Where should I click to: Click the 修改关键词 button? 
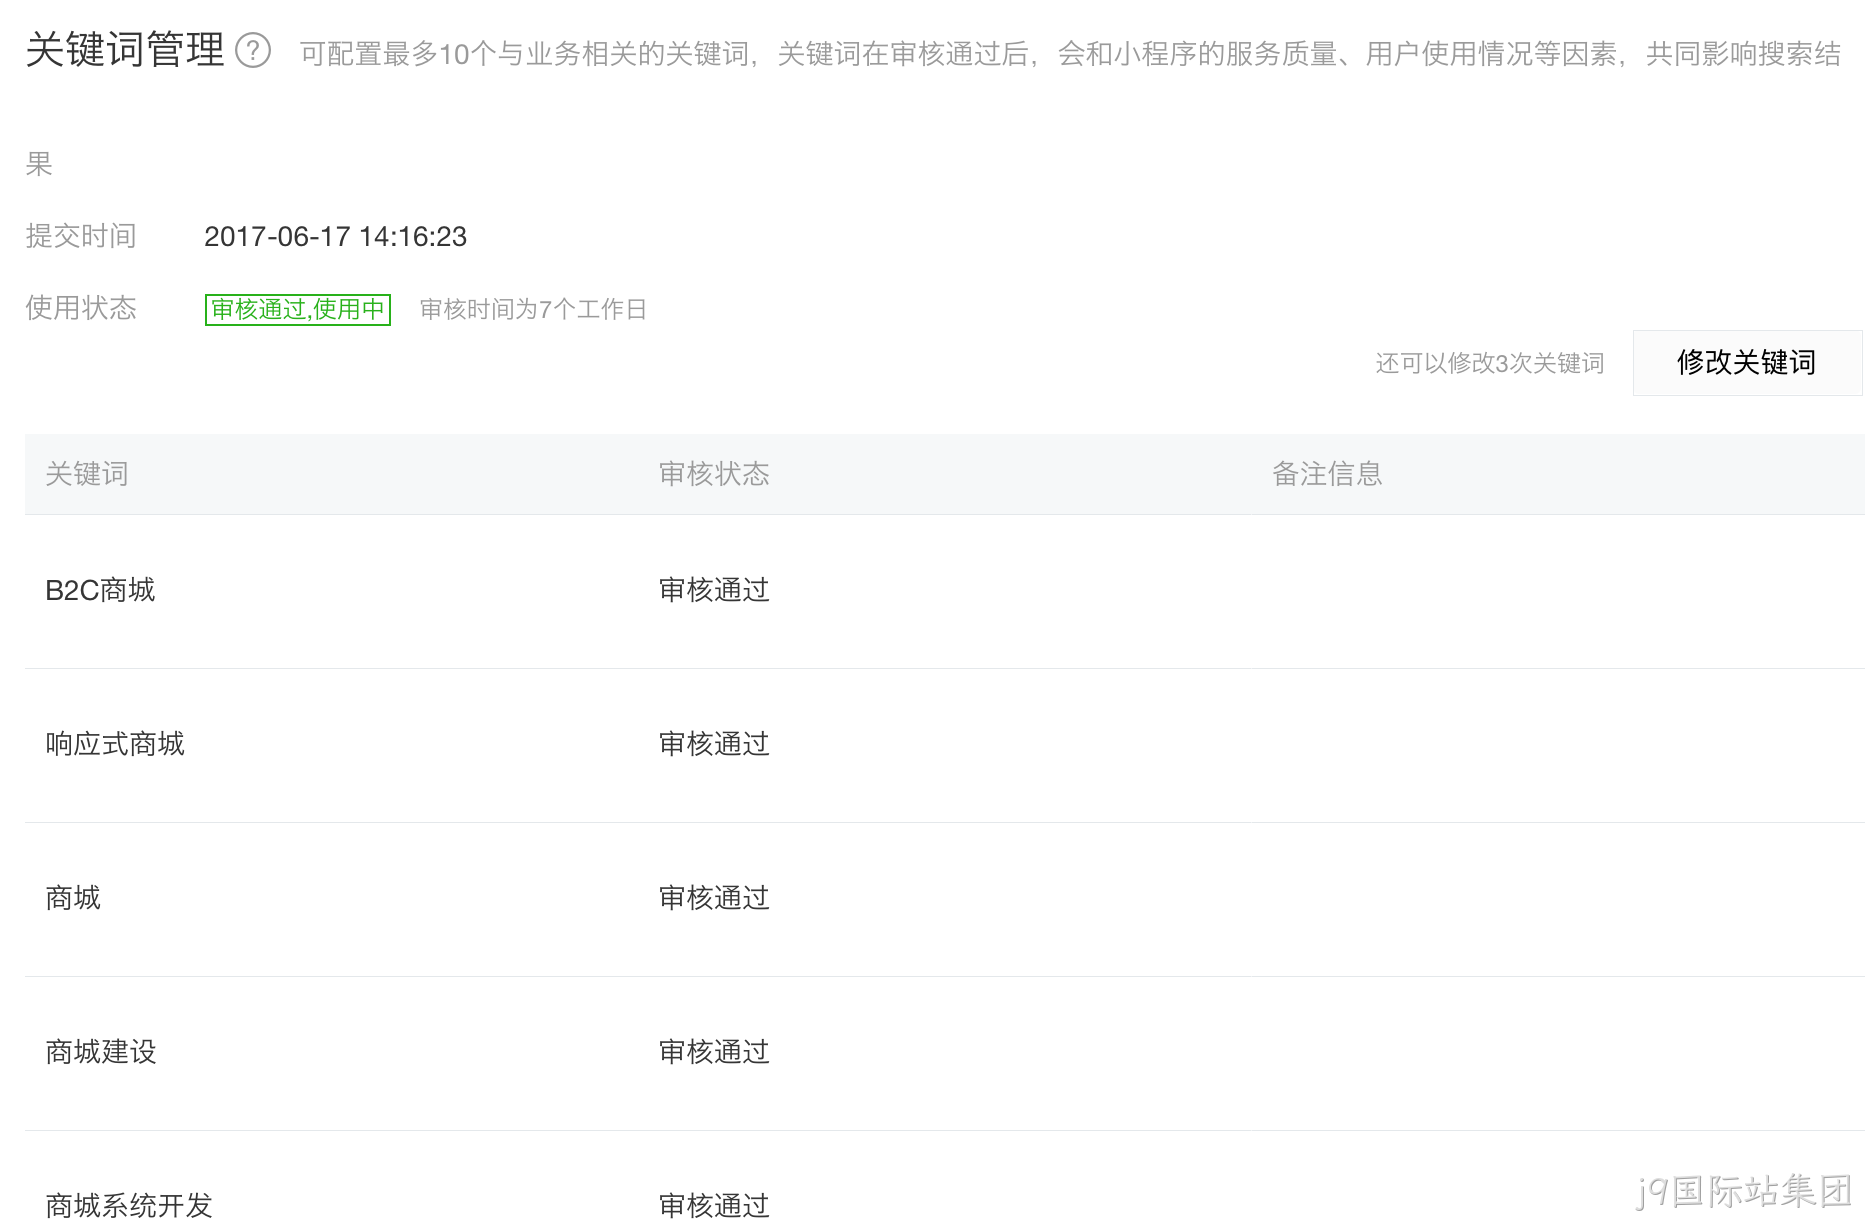tap(1747, 363)
